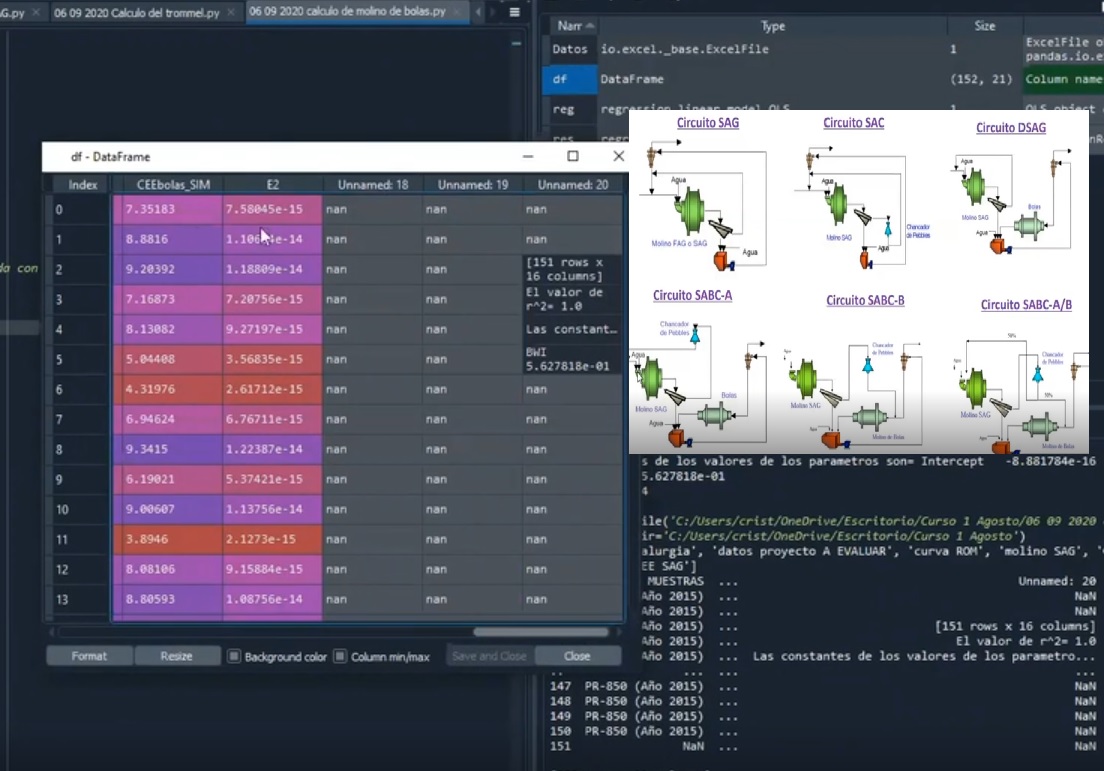Open the Circuito SABC-A link
This screenshot has height=771, width=1104.
(692, 296)
